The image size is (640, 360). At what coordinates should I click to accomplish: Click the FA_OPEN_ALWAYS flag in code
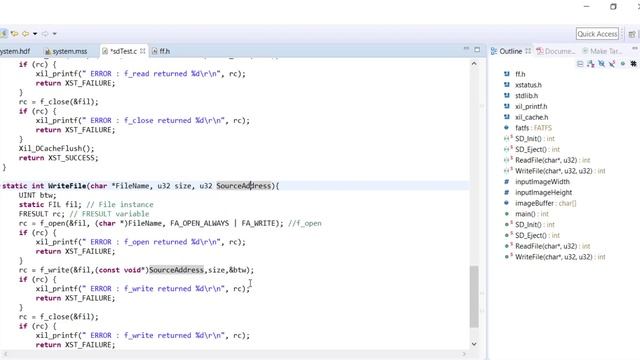pos(200,224)
